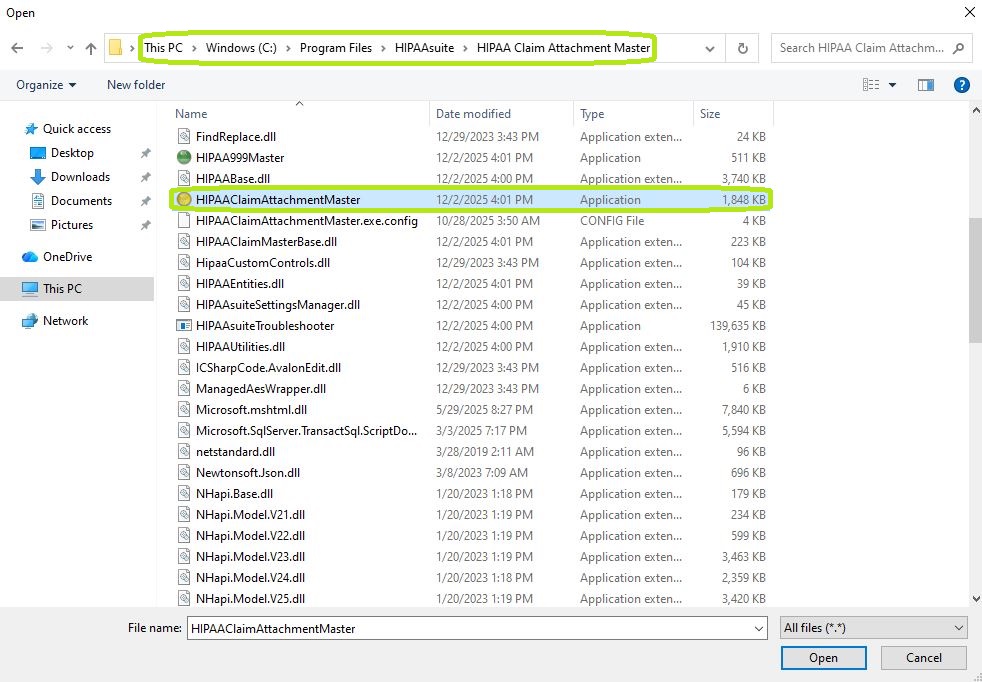The width and height of the screenshot is (982, 682).
Task: Select FindReplace.dll file icon
Action: [x=183, y=137]
